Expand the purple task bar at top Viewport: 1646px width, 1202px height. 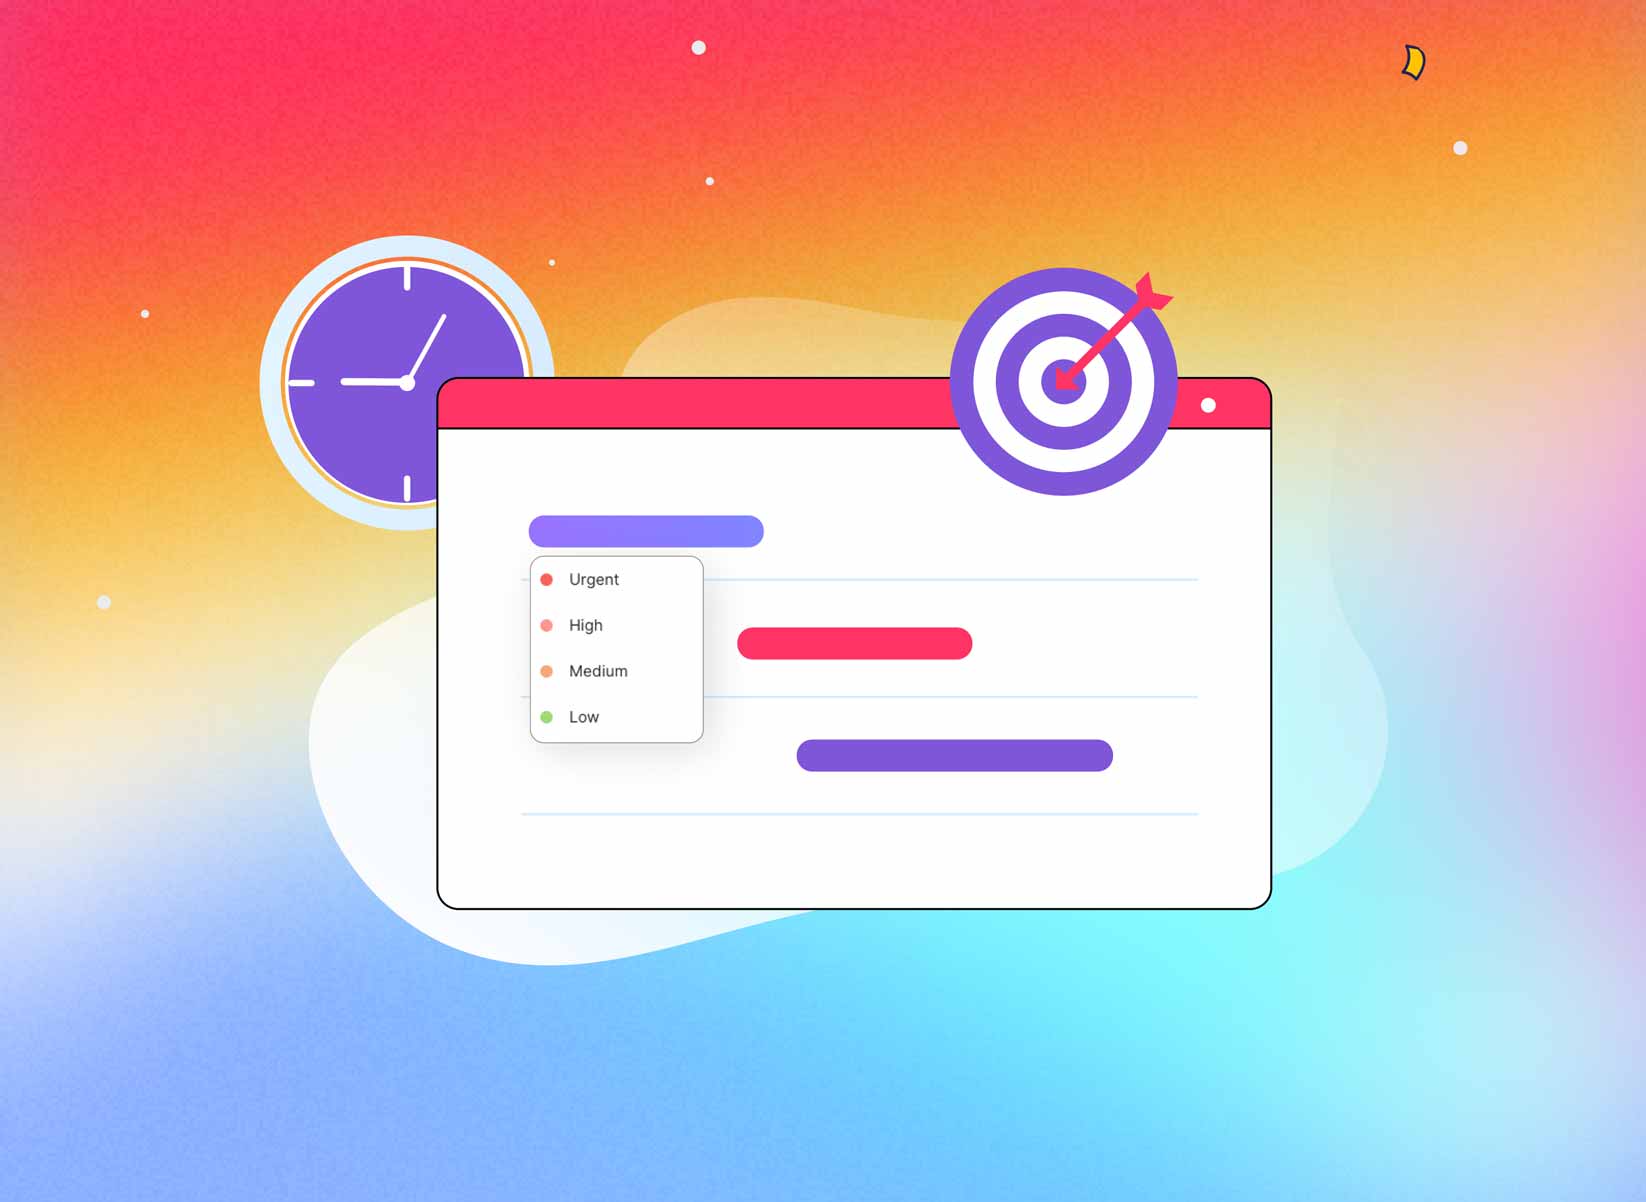pos(646,531)
